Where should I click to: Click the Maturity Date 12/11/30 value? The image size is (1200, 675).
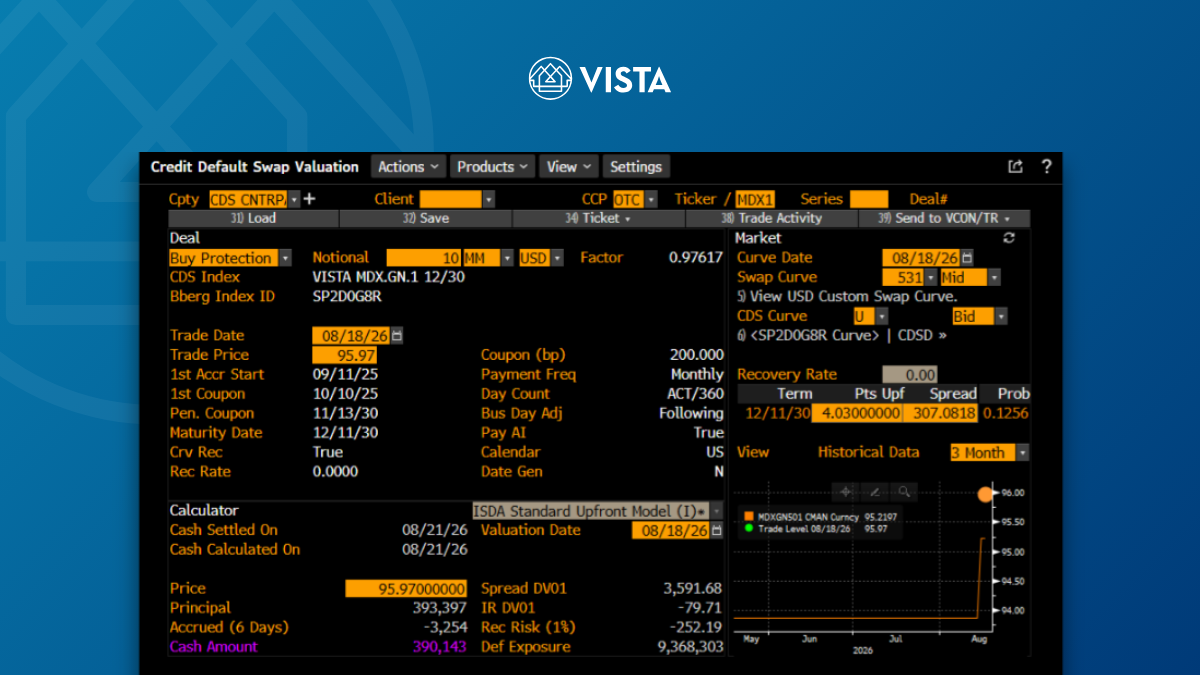click(345, 433)
